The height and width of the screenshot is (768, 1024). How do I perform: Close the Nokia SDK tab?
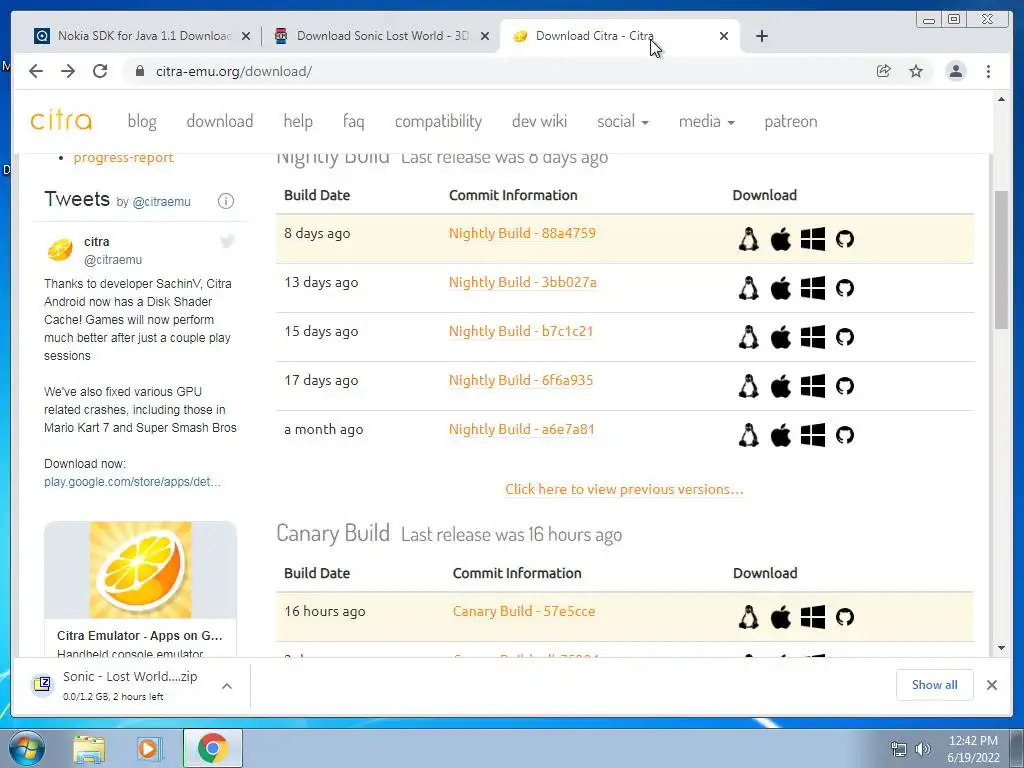(246, 37)
